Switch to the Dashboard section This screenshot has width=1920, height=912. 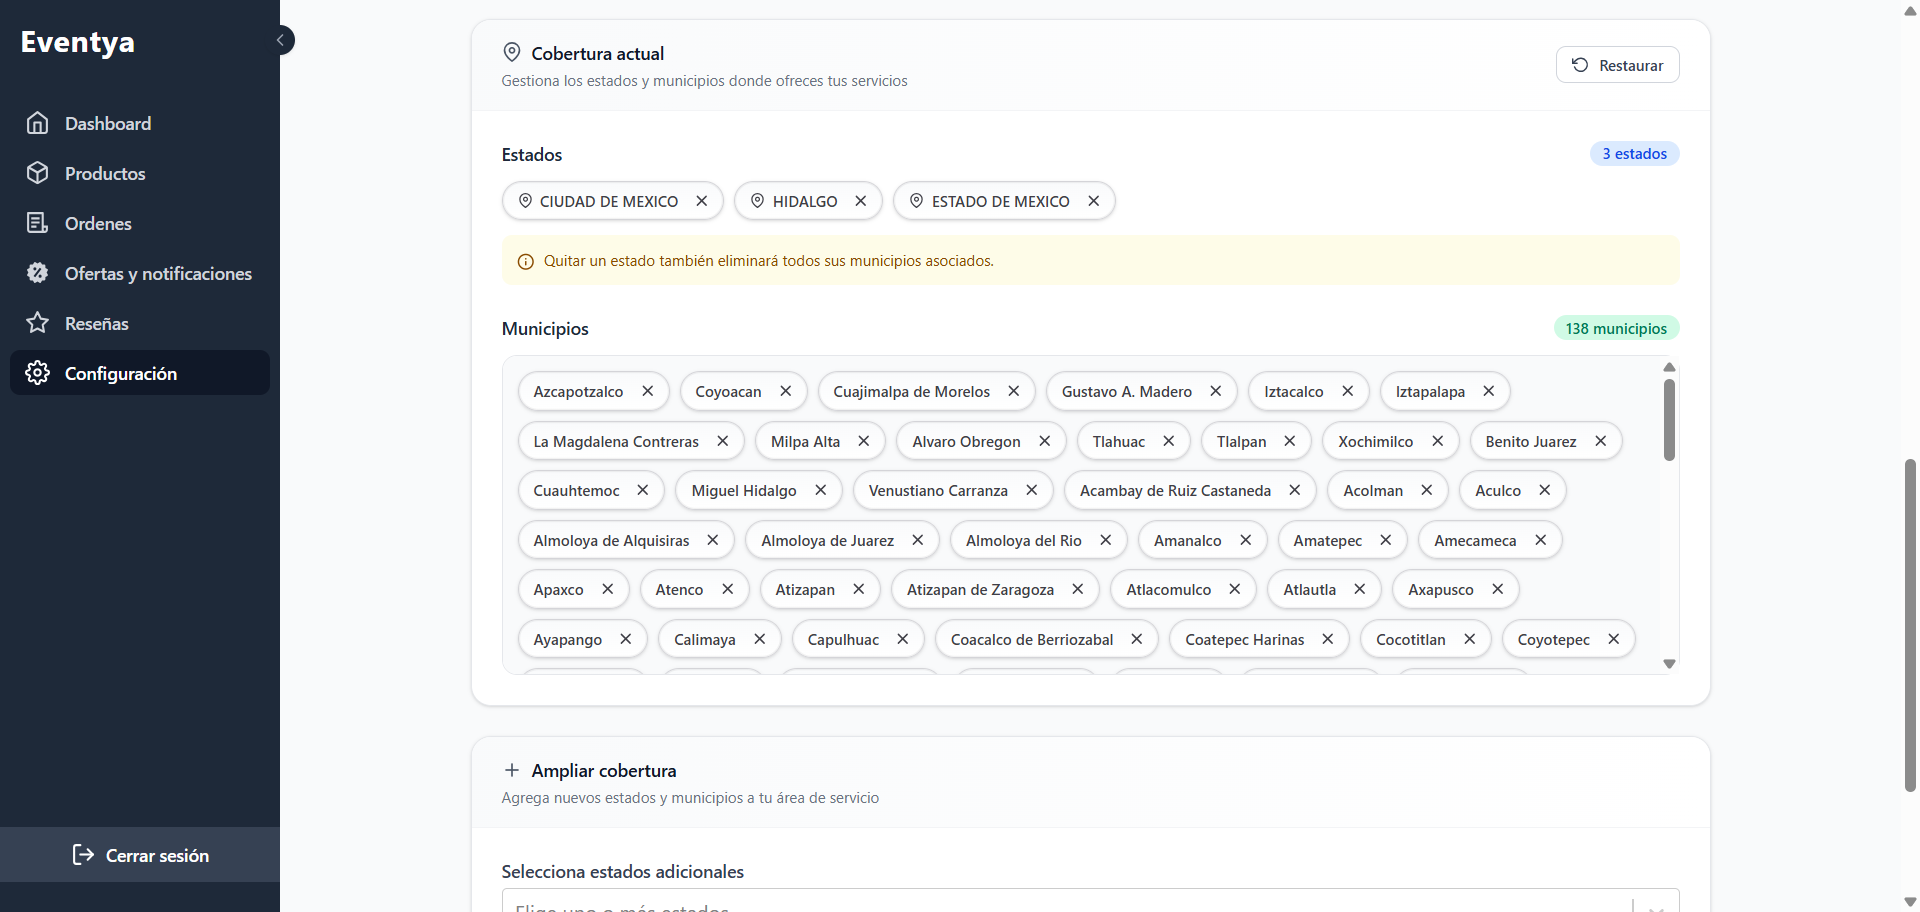[107, 123]
